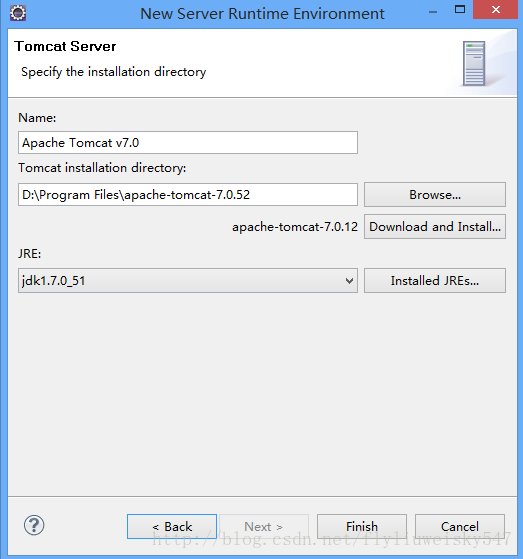
Task: Close the dialog with red X
Action: point(496,10)
